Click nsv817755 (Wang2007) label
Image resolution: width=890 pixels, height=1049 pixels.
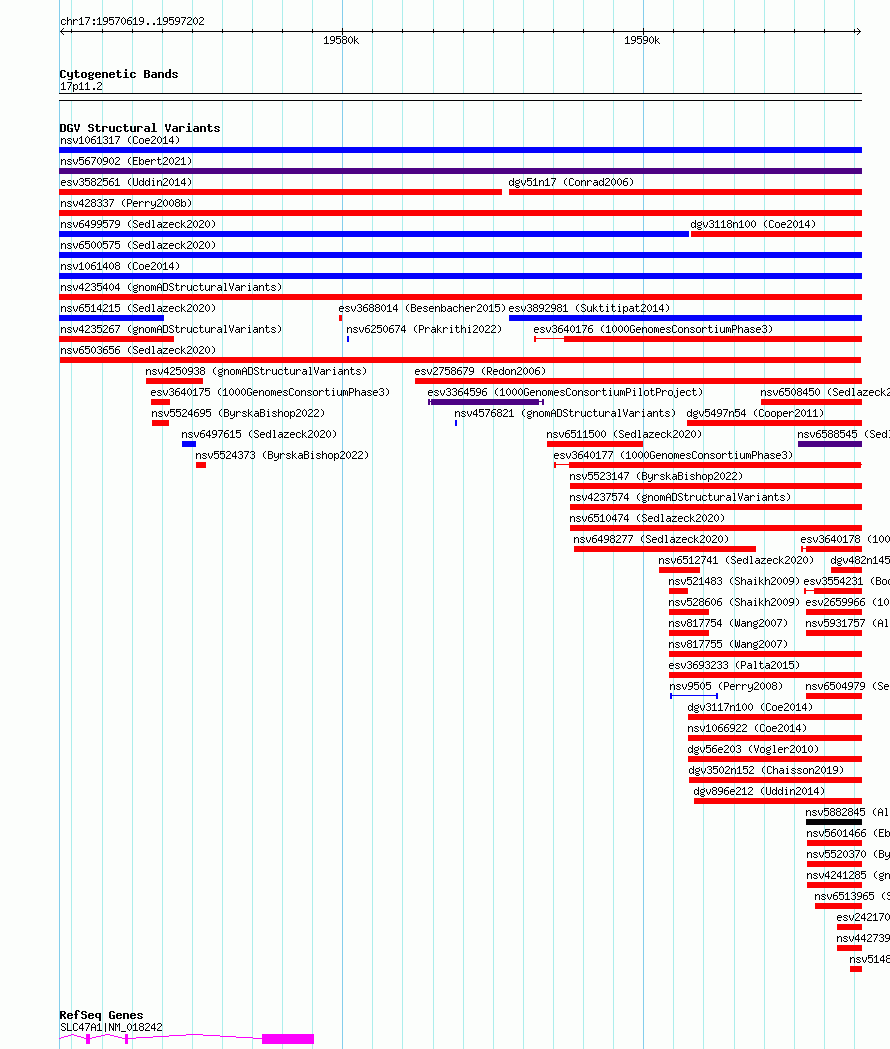[x=727, y=644]
